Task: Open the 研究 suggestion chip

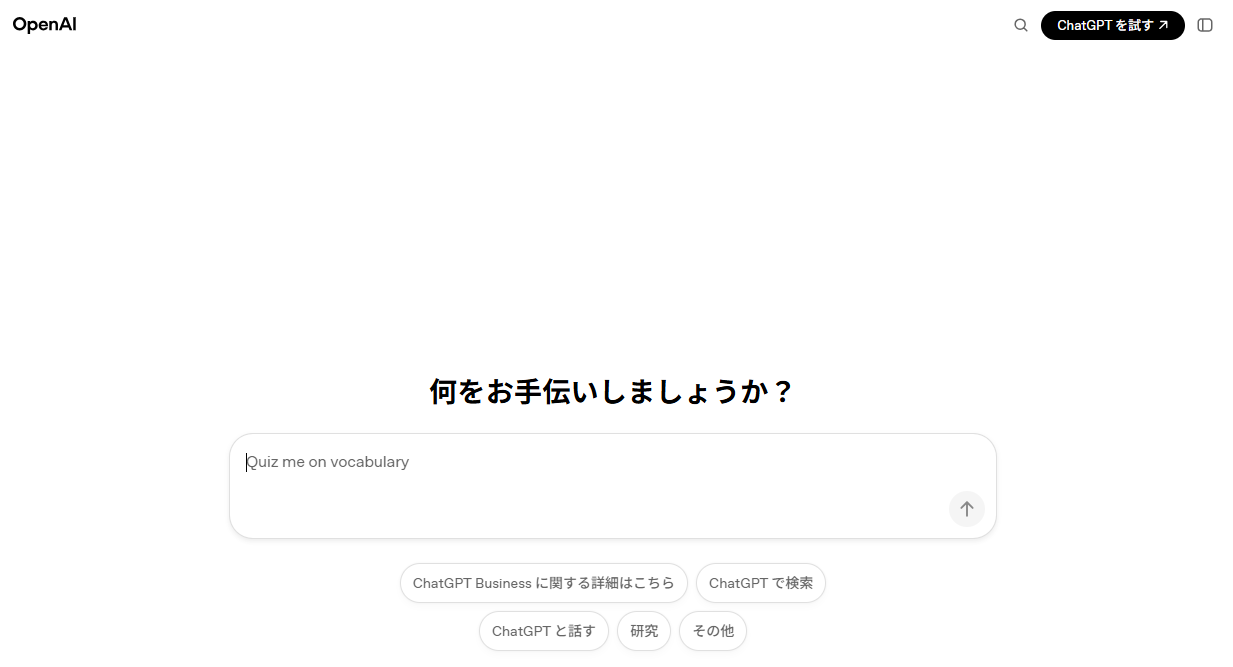Action: (644, 631)
